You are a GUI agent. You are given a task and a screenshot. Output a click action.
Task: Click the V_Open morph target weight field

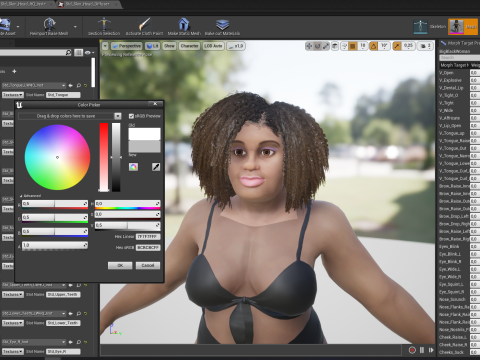pos(475,73)
